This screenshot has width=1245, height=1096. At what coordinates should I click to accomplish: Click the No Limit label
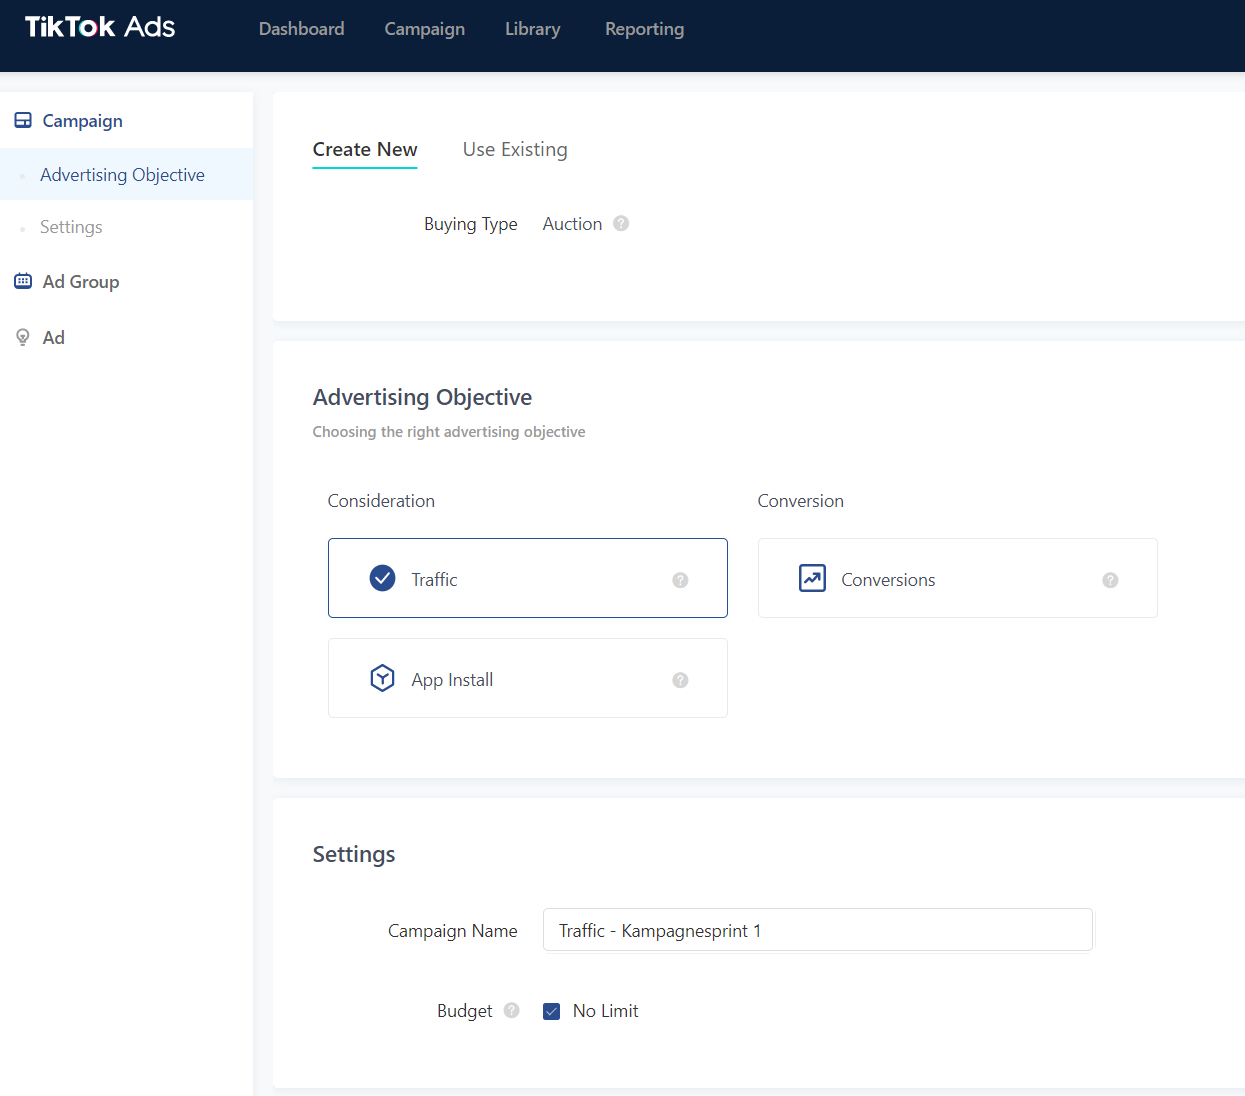coord(605,1011)
